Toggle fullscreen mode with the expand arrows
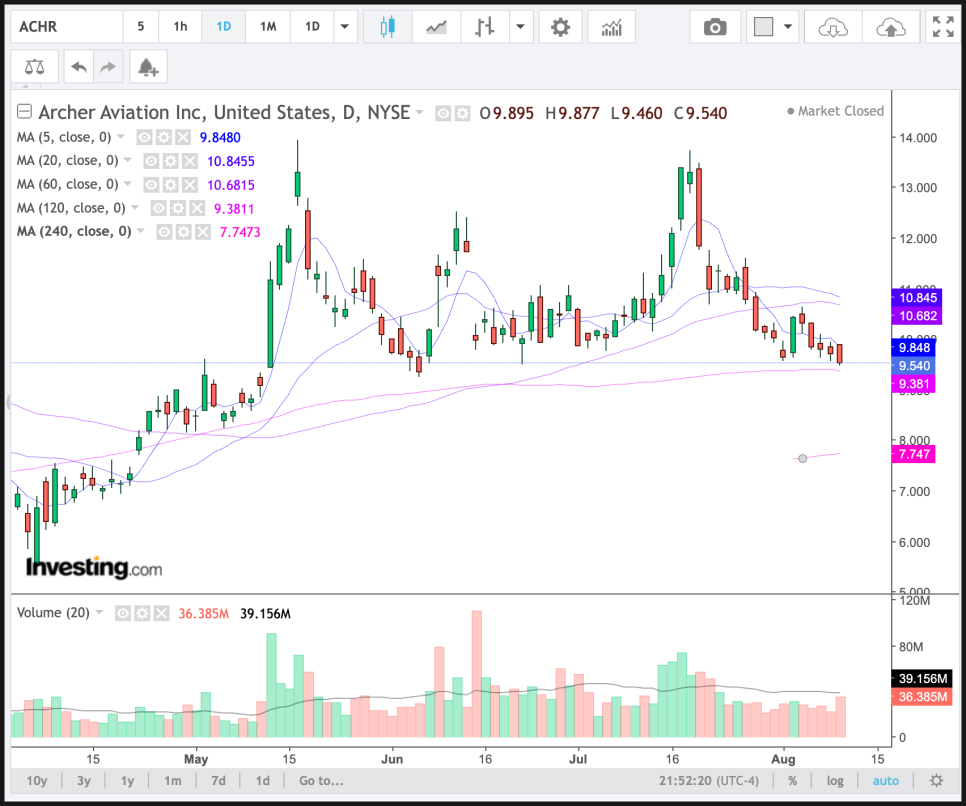 click(943, 26)
